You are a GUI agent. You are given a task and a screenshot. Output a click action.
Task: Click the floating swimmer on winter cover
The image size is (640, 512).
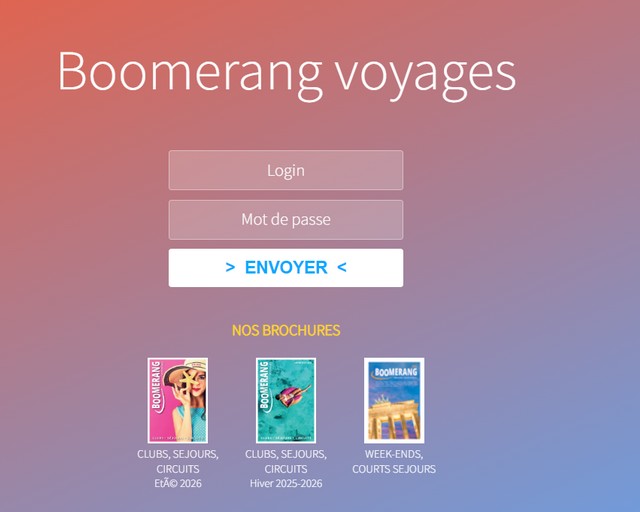click(292, 395)
